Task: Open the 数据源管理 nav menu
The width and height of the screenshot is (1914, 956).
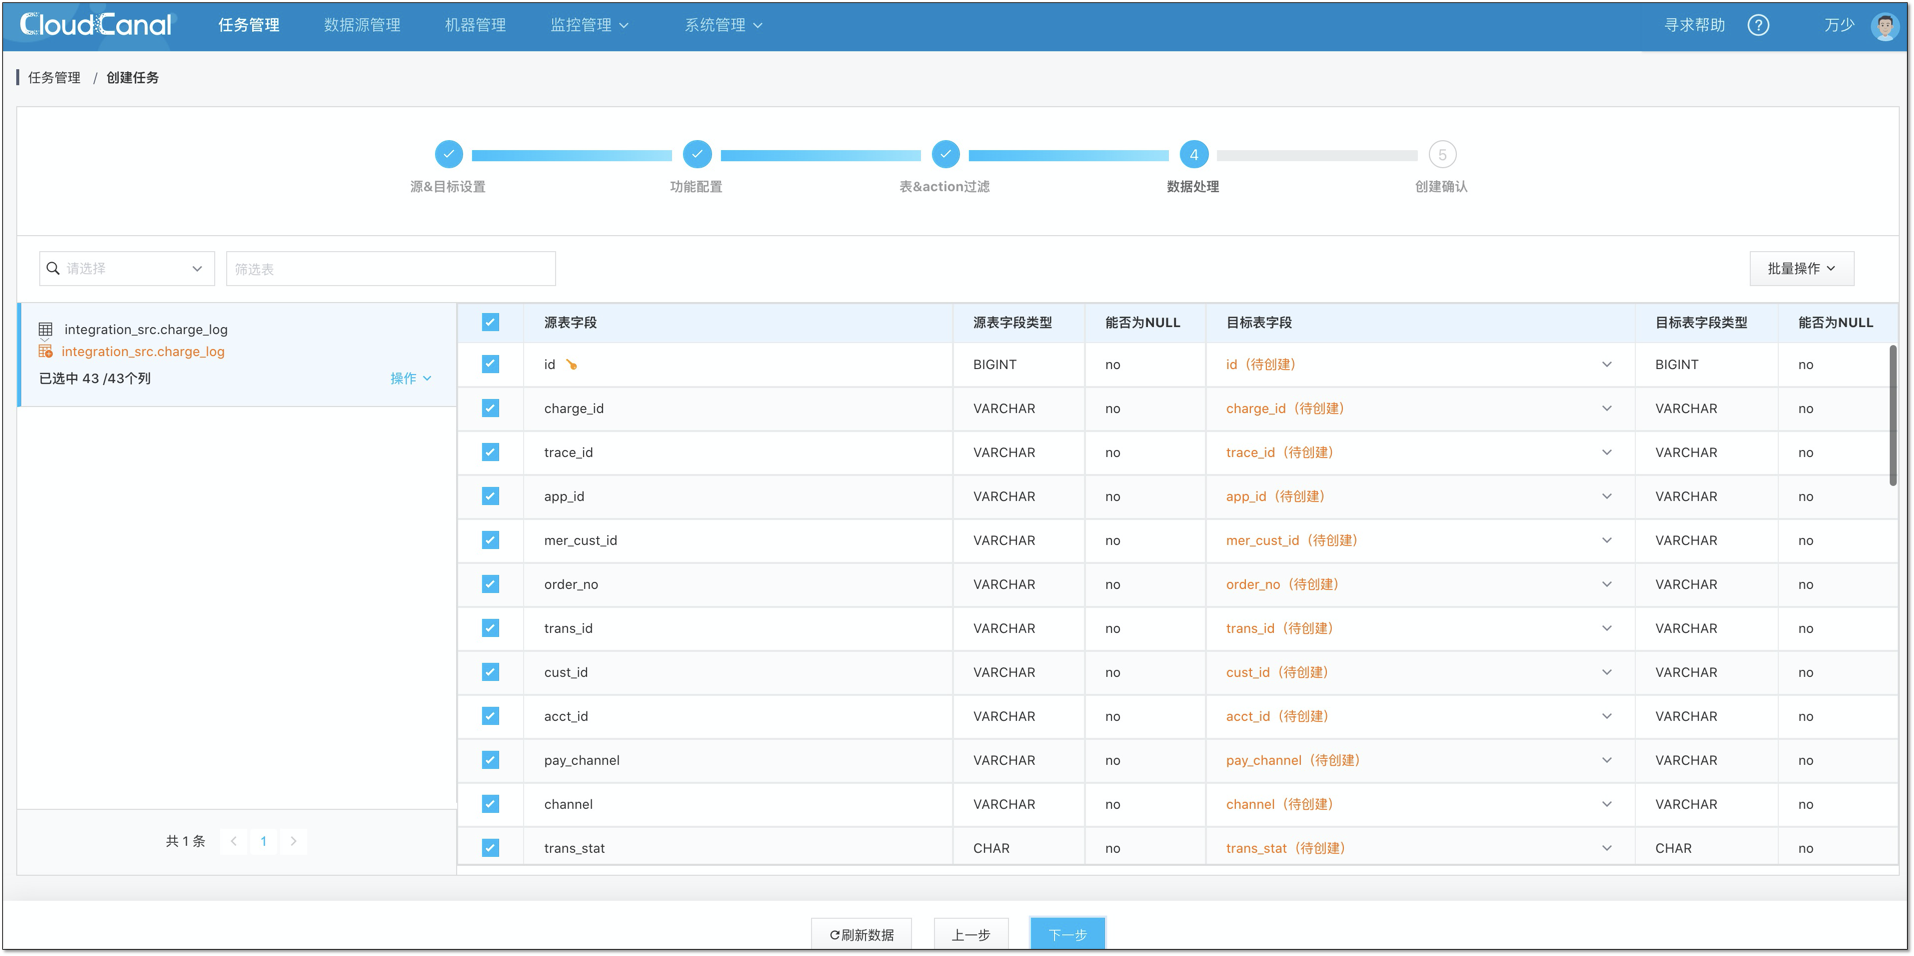Action: pos(362,25)
